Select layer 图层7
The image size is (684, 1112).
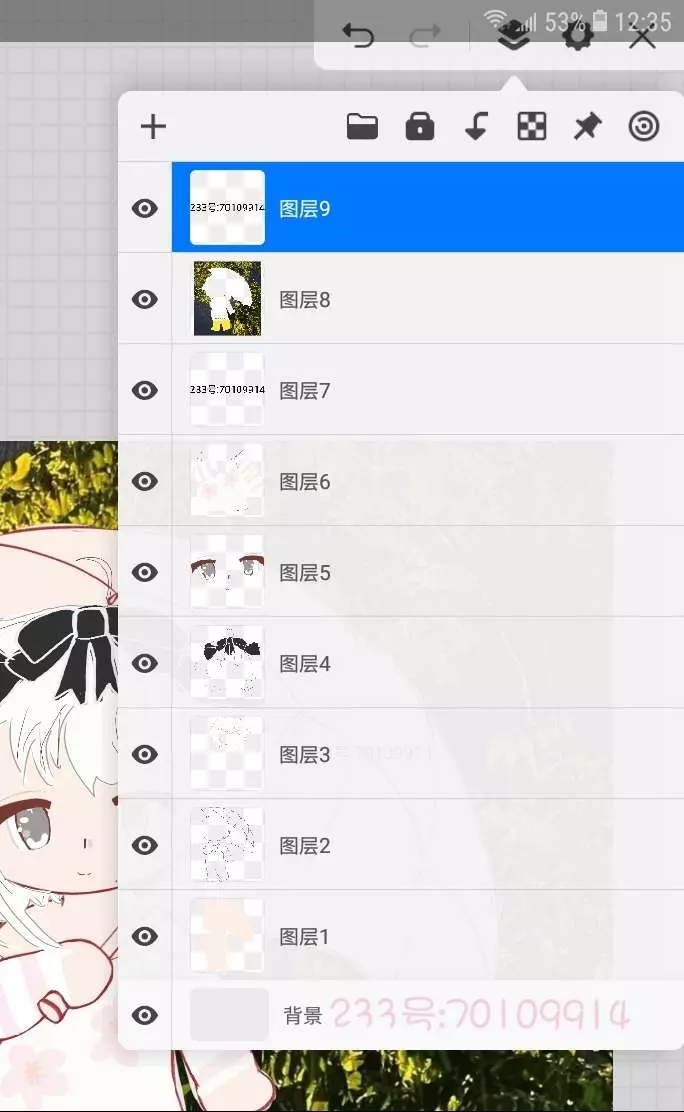[428, 390]
